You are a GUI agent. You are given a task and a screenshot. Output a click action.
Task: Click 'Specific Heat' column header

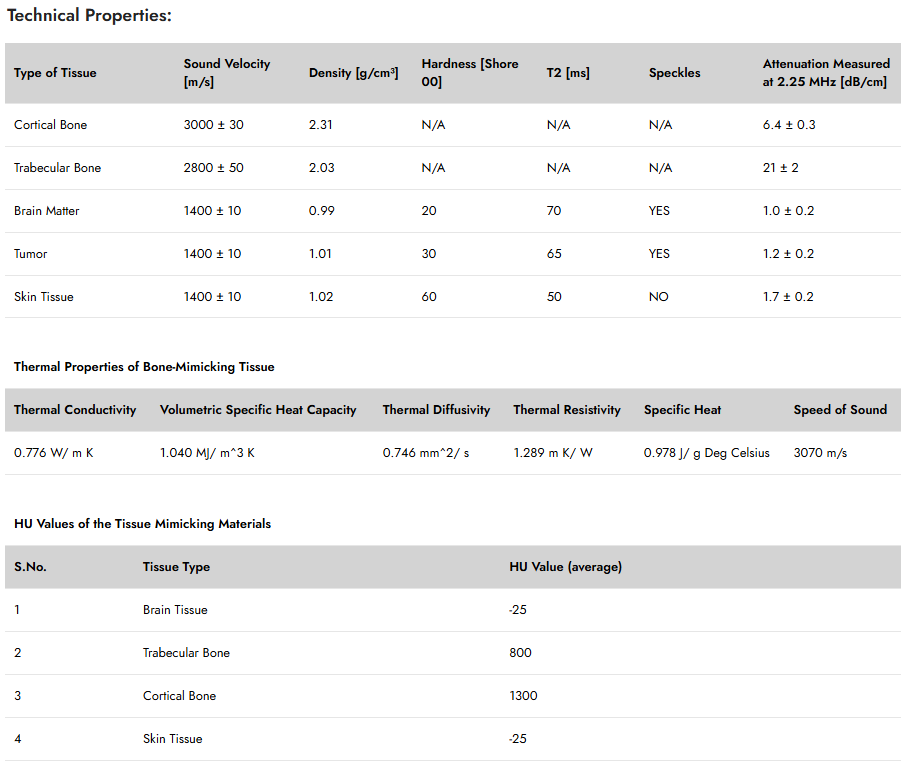pyautogui.click(x=683, y=410)
